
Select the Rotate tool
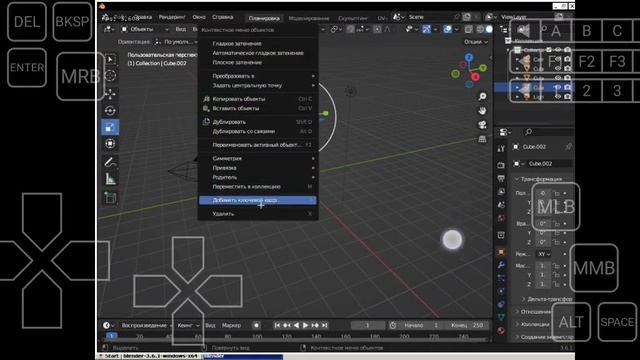(x=110, y=111)
